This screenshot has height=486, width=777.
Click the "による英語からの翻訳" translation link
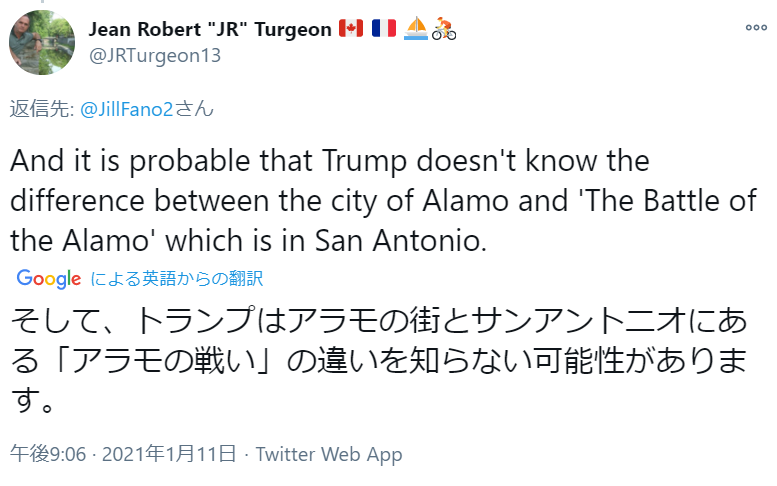coord(177,279)
